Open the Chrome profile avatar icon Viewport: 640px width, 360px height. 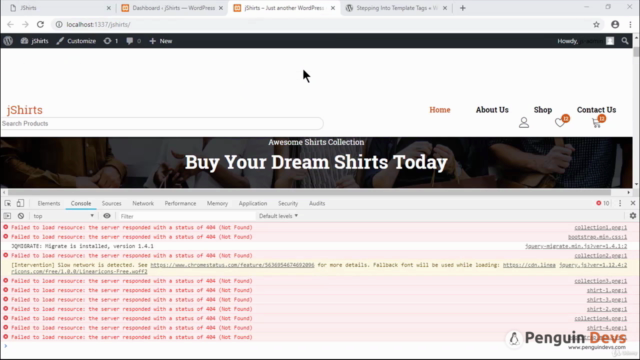[x=615, y=24]
